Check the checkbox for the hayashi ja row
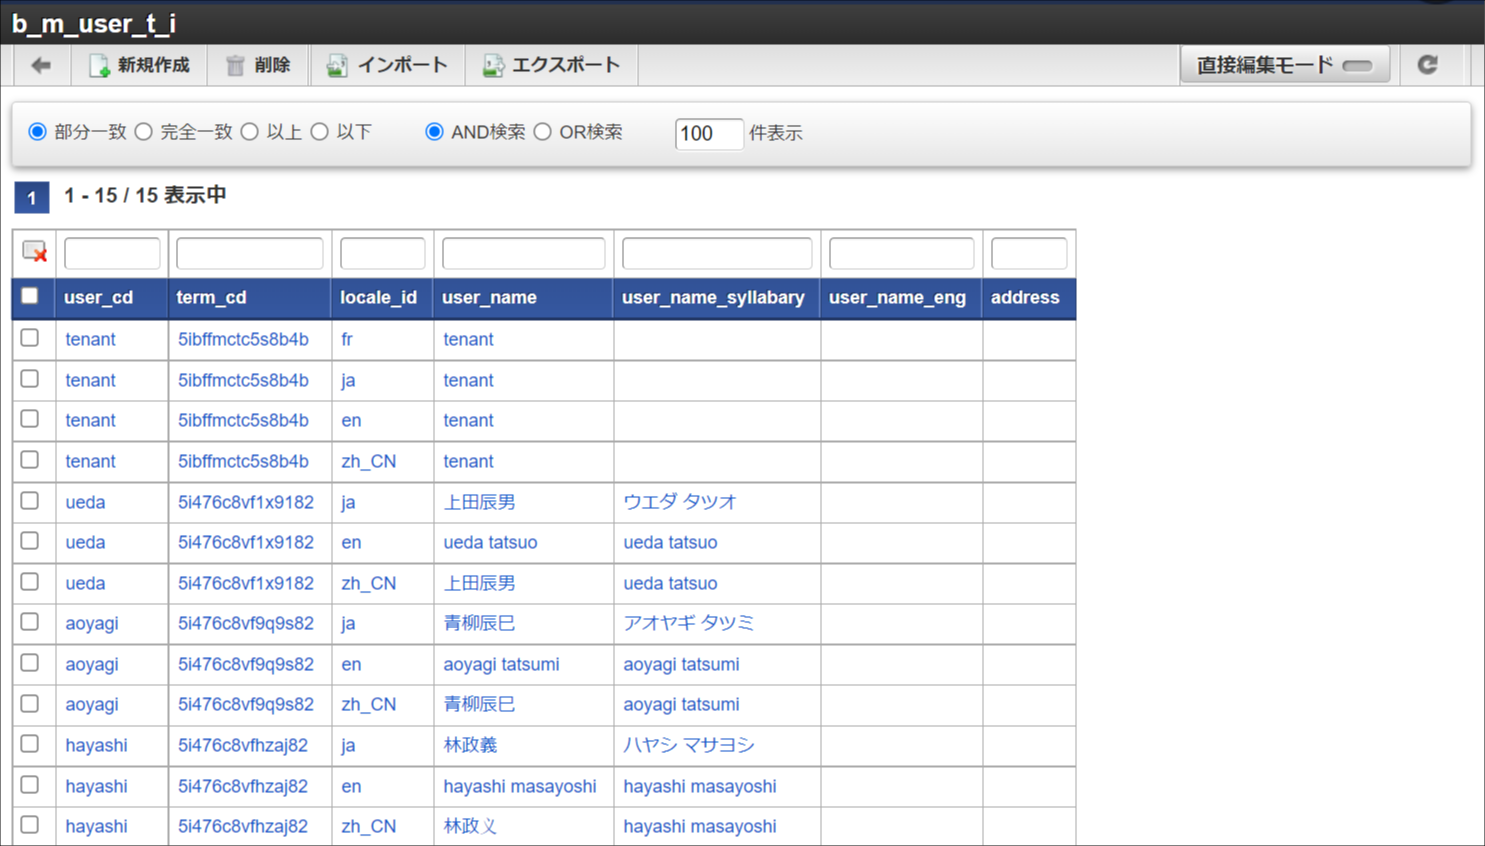This screenshot has height=846, width=1485. point(29,745)
